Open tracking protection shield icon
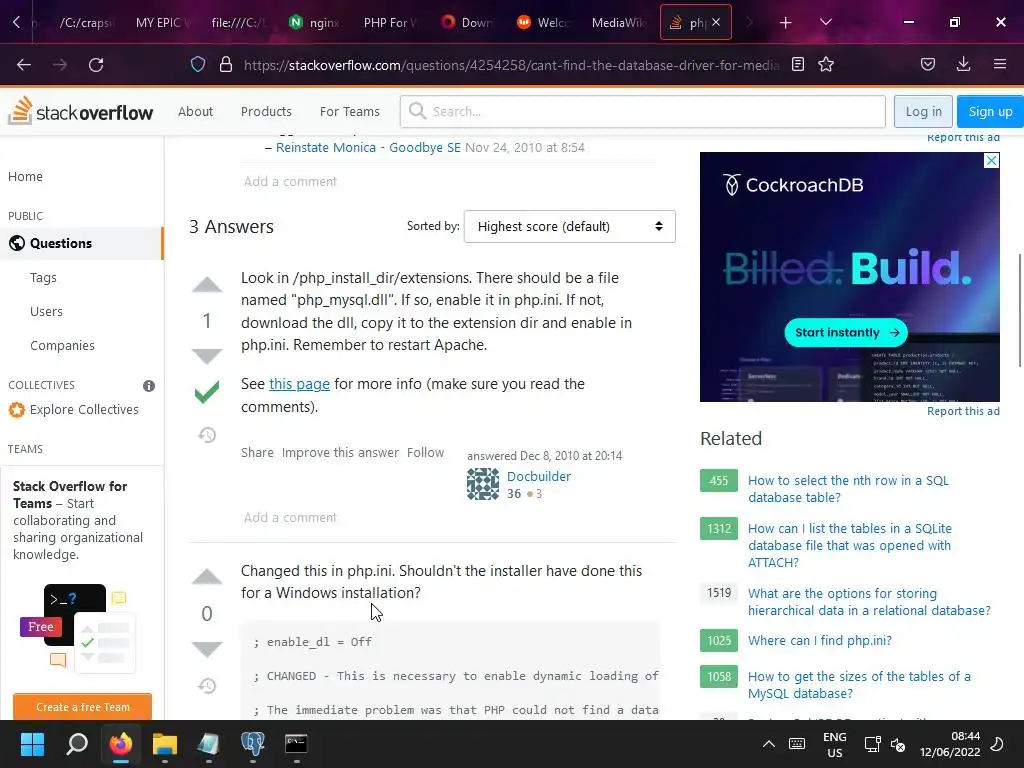Viewport: 1024px width, 768px height. pyautogui.click(x=198, y=64)
